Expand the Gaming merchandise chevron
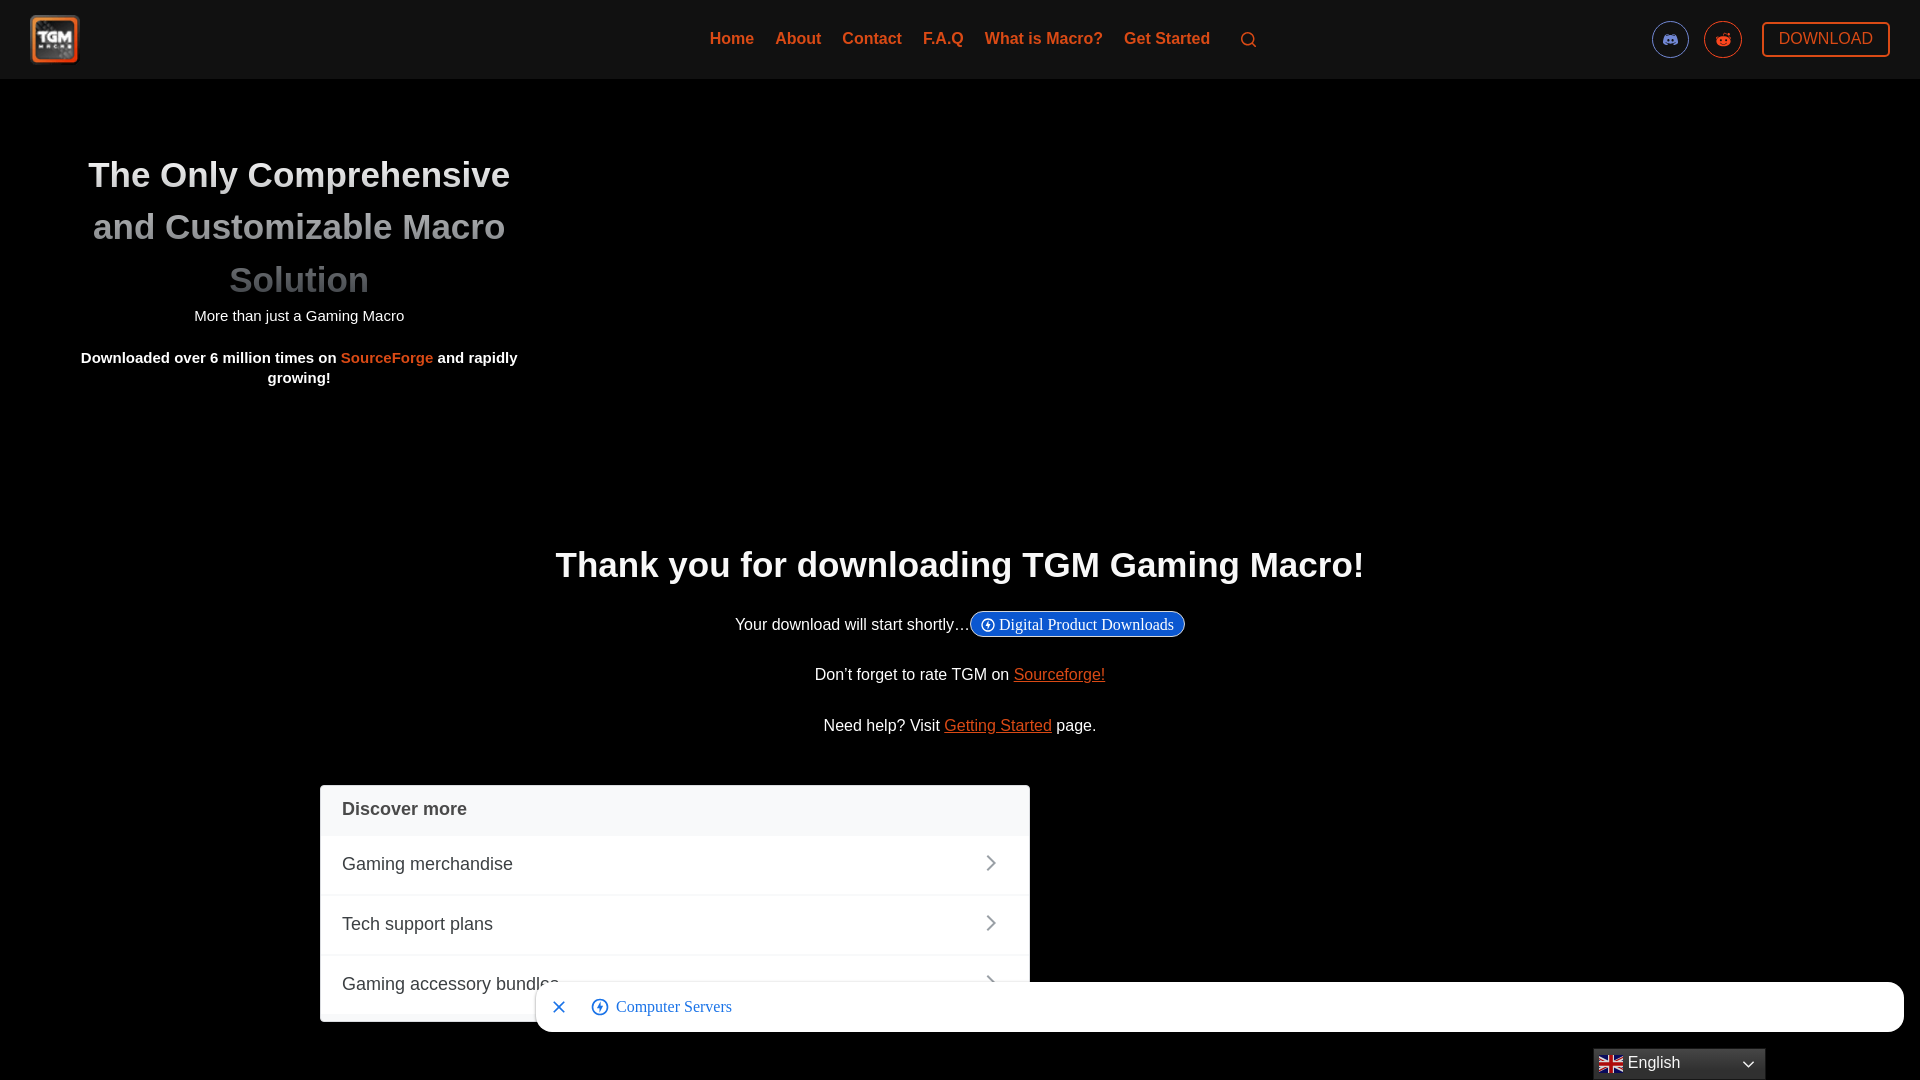 pos(991,863)
